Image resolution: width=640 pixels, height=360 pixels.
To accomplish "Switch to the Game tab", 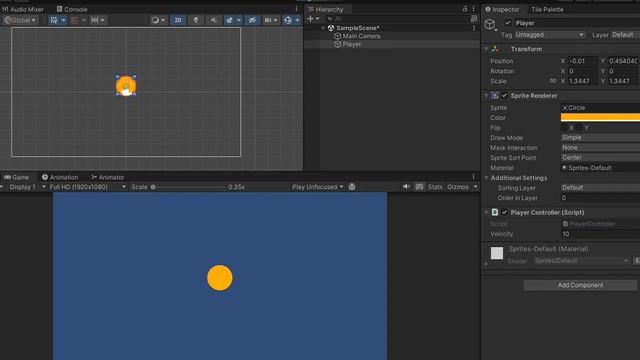I will click(16, 177).
